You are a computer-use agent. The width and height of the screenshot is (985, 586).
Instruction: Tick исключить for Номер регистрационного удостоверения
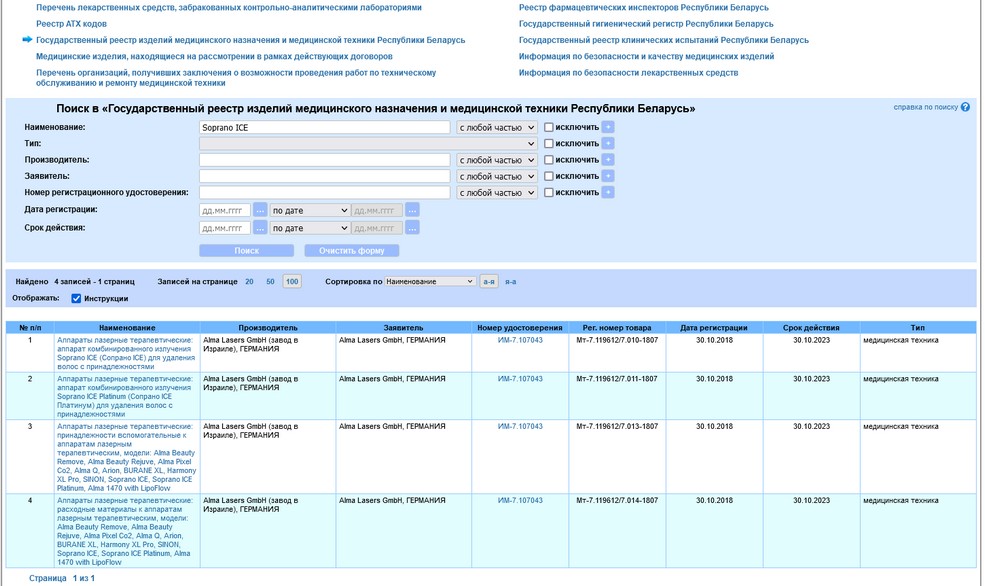tap(548, 193)
